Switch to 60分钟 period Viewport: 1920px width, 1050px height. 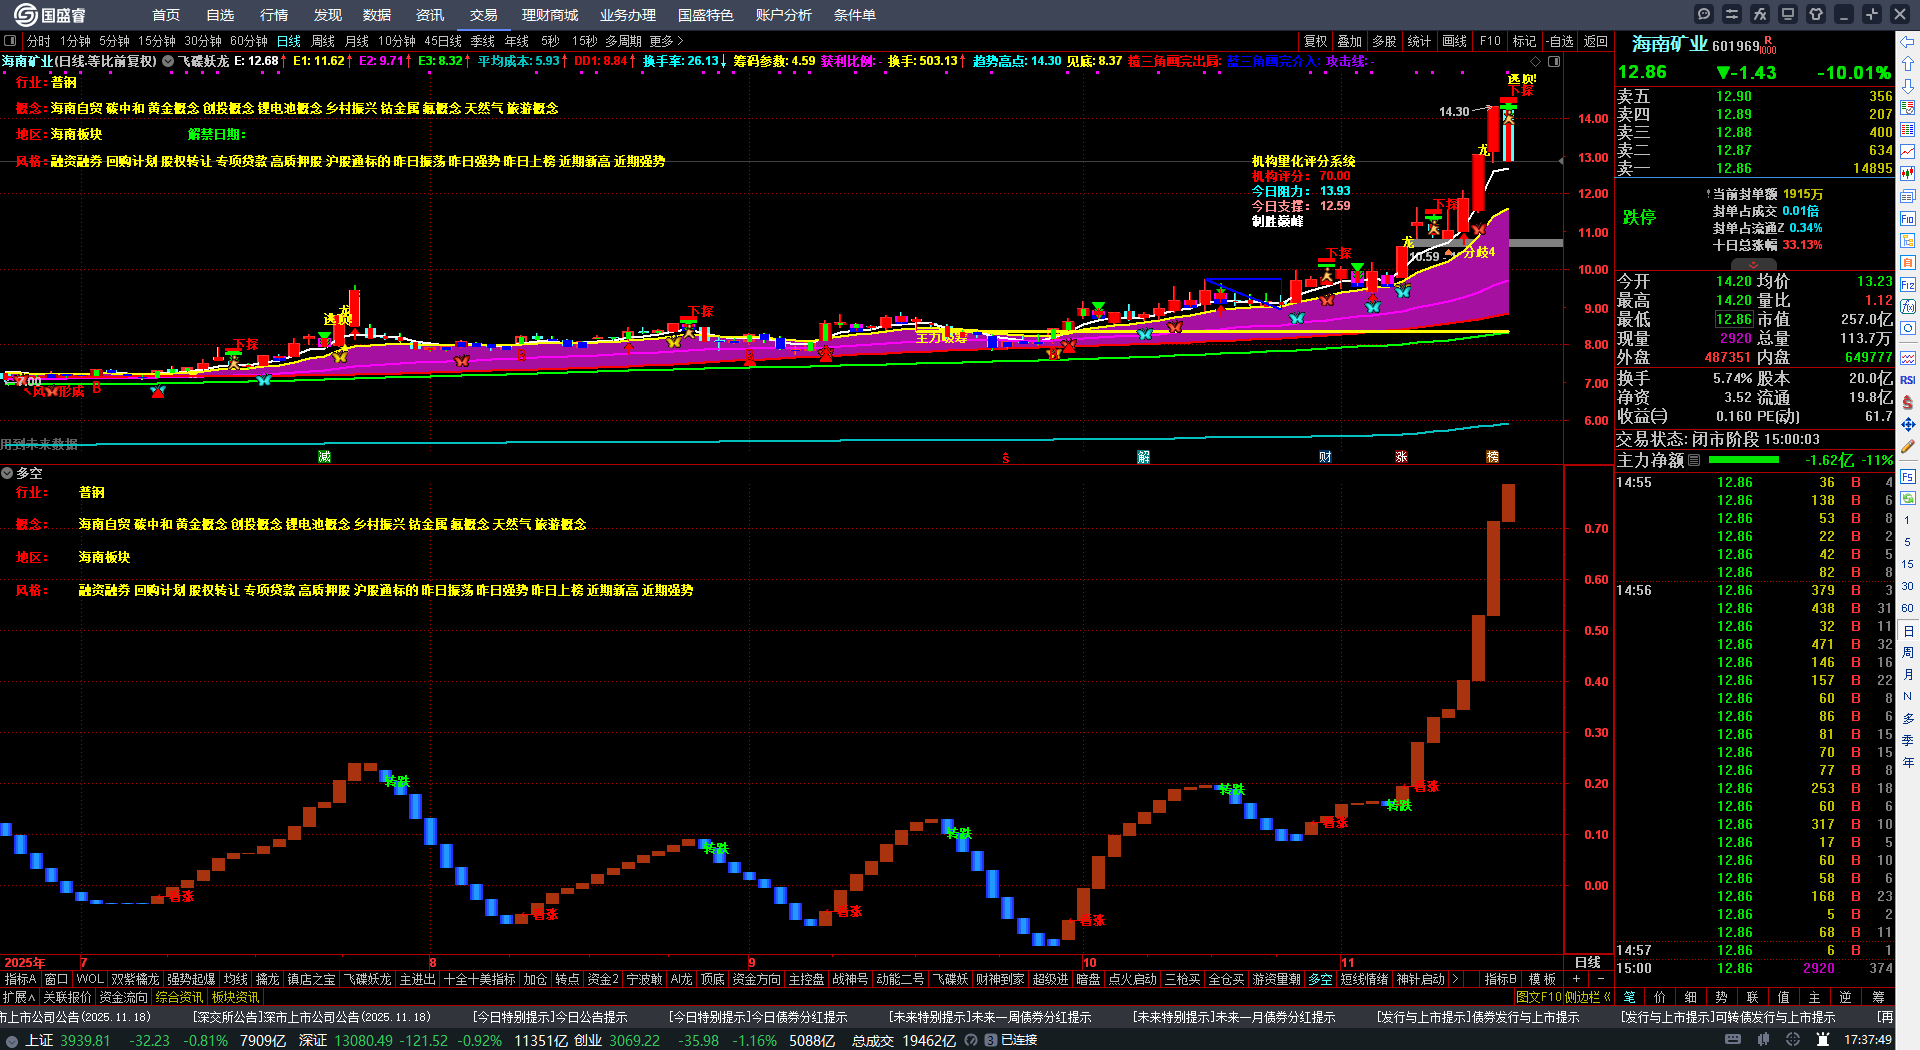(x=249, y=41)
